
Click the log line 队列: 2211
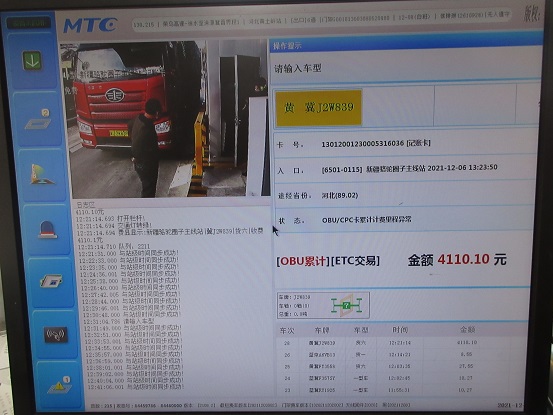(114, 246)
